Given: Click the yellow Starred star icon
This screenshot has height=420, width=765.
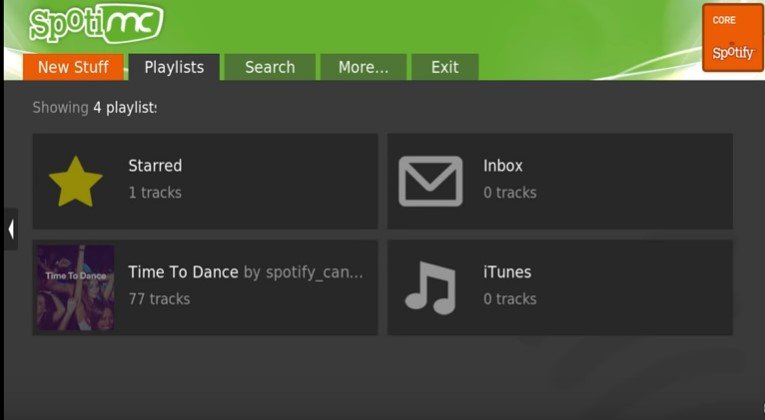Looking at the screenshot, I should [x=76, y=181].
